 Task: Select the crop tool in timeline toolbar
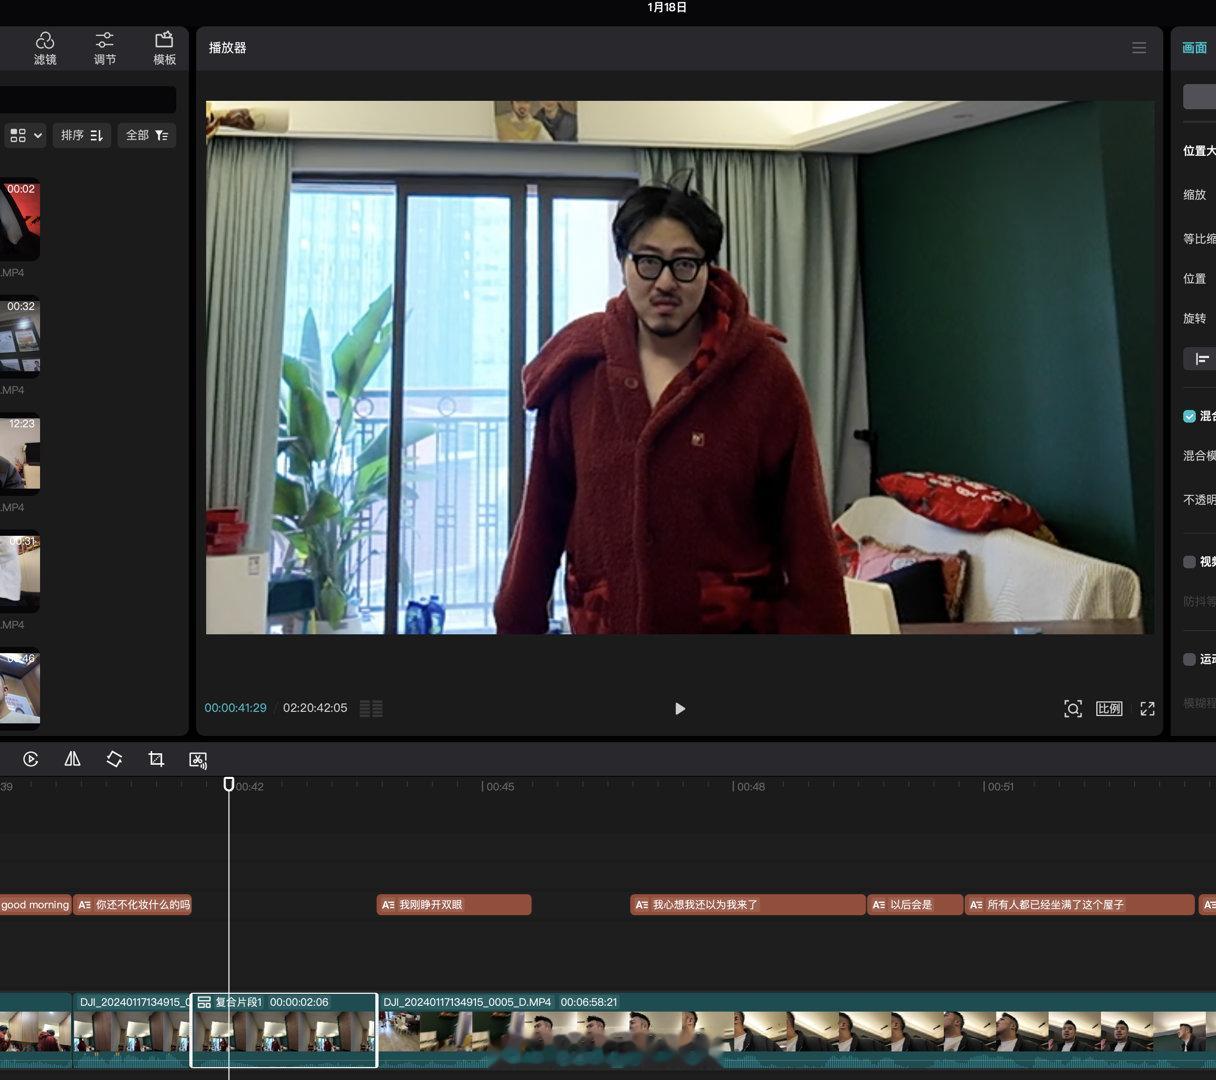(x=156, y=759)
